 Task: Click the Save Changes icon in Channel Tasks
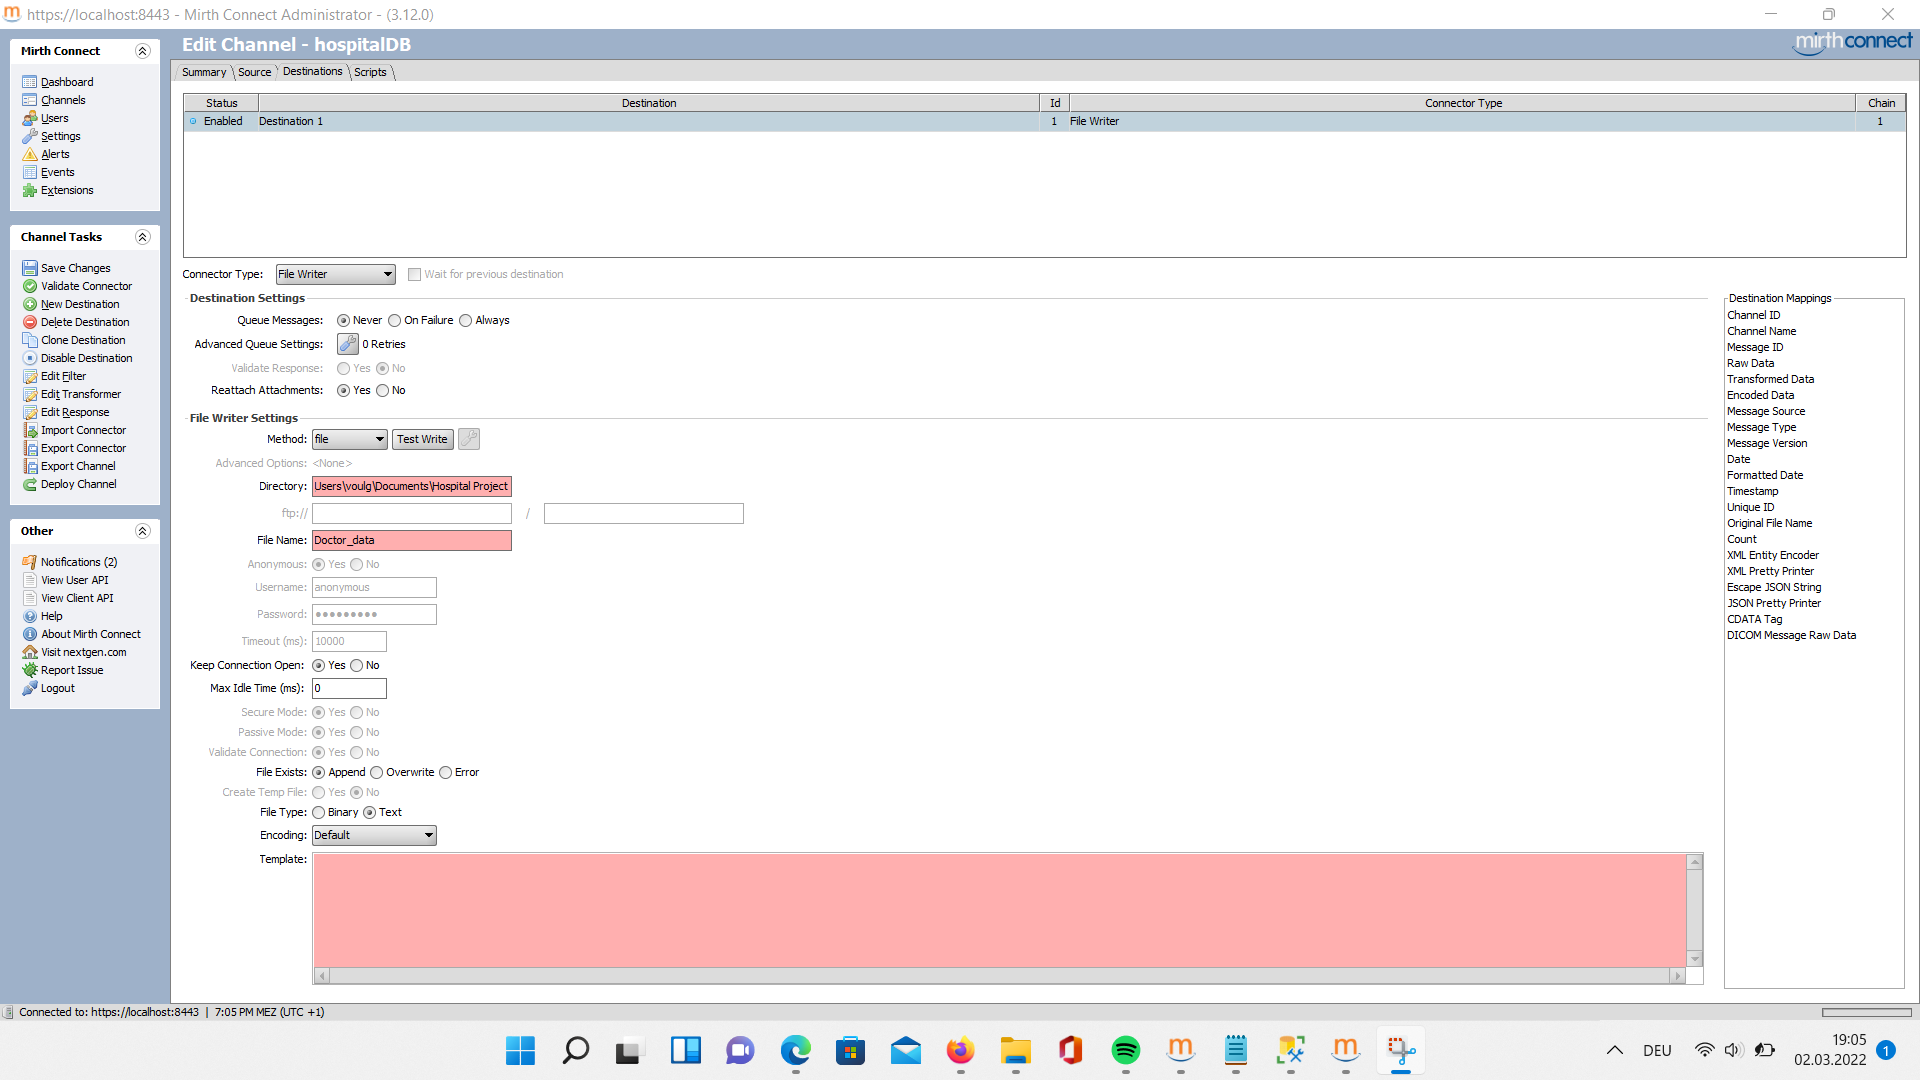point(30,268)
